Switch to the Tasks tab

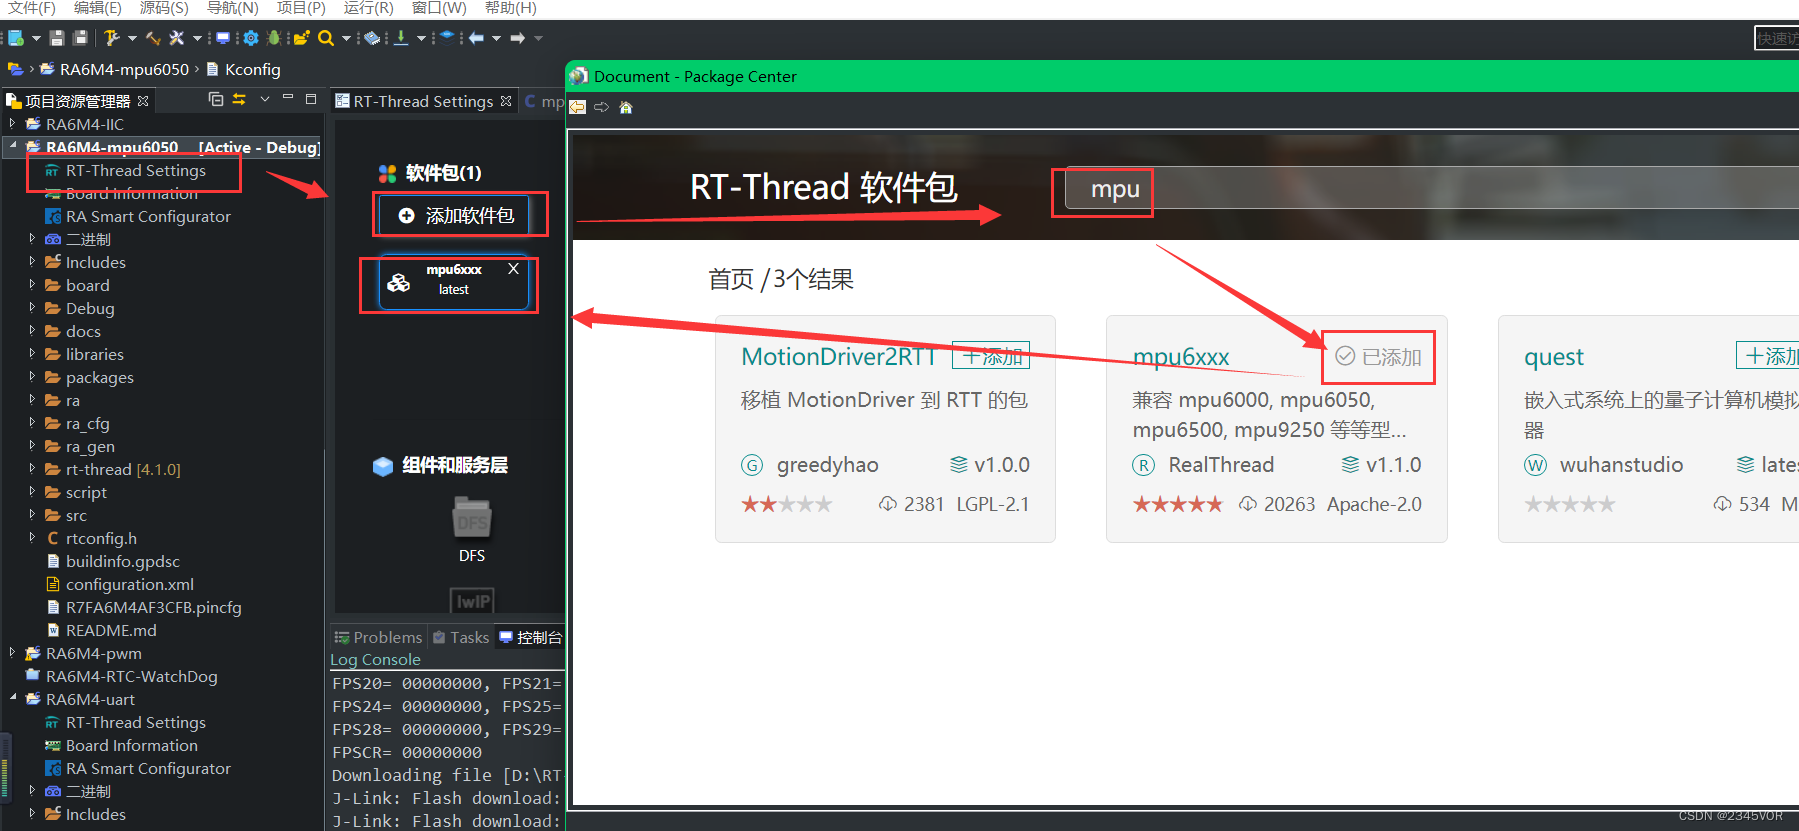pyautogui.click(x=460, y=637)
